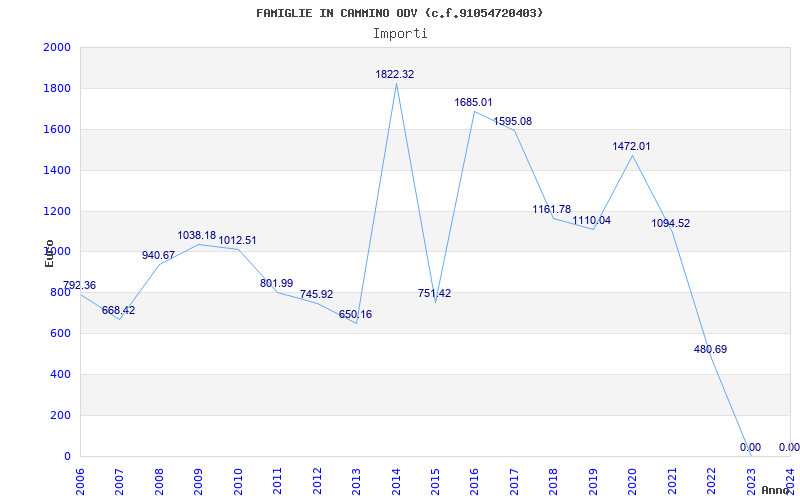Viewport: 800px width, 500px height.
Task: Click the Importi subtitle
Action: point(400,34)
